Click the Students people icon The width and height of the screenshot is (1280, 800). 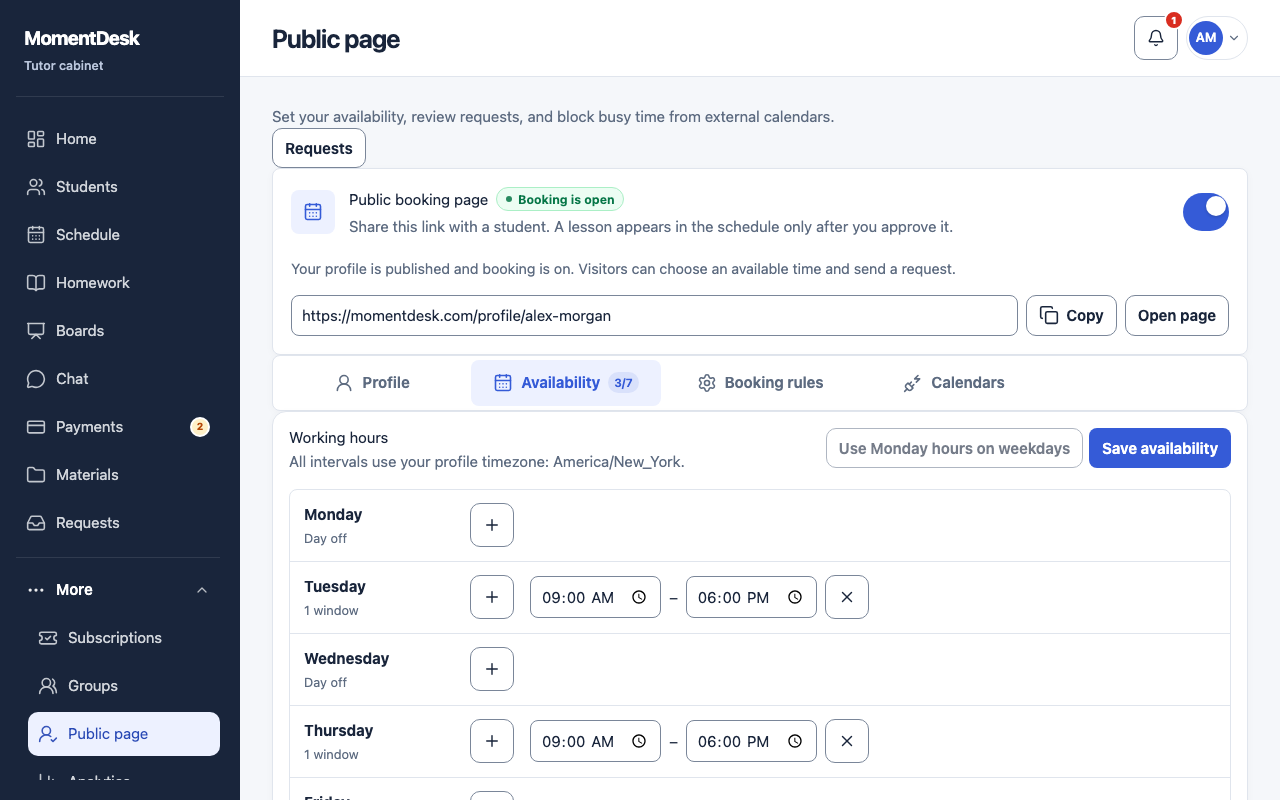click(36, 187)
